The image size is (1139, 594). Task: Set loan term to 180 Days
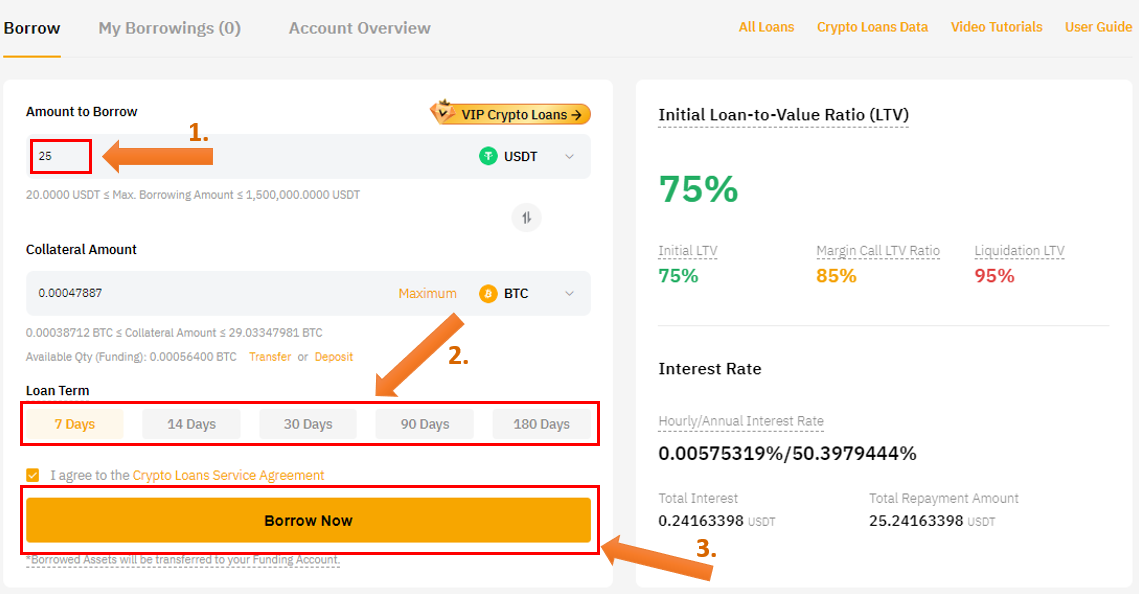(541, 424)
